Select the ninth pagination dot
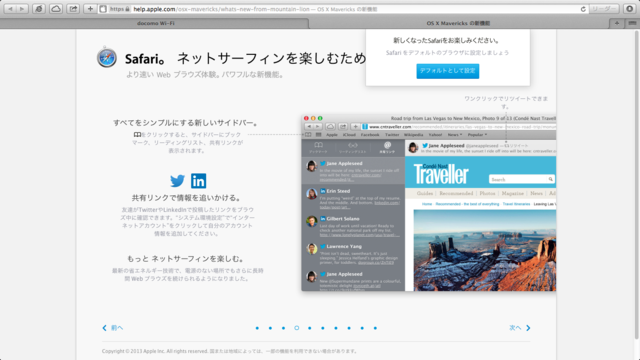This screenshot has width=640, height=360. pos(362,328)
